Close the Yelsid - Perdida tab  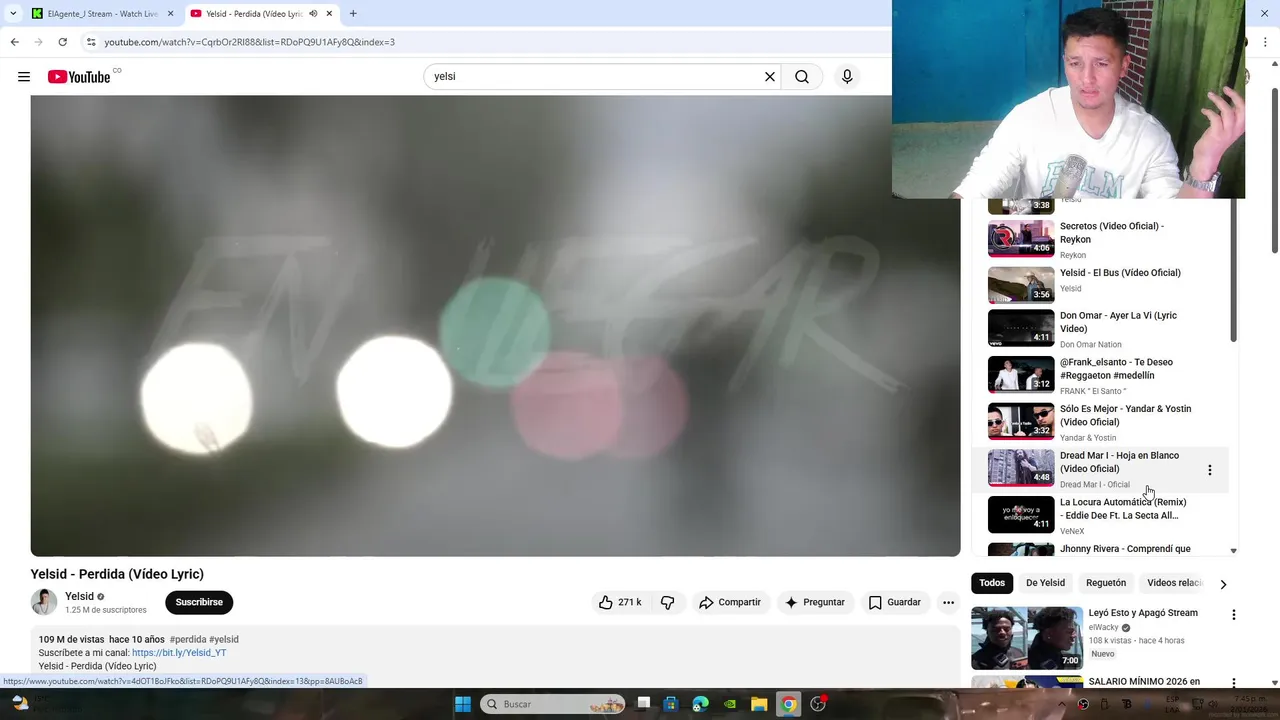point(329,14)
